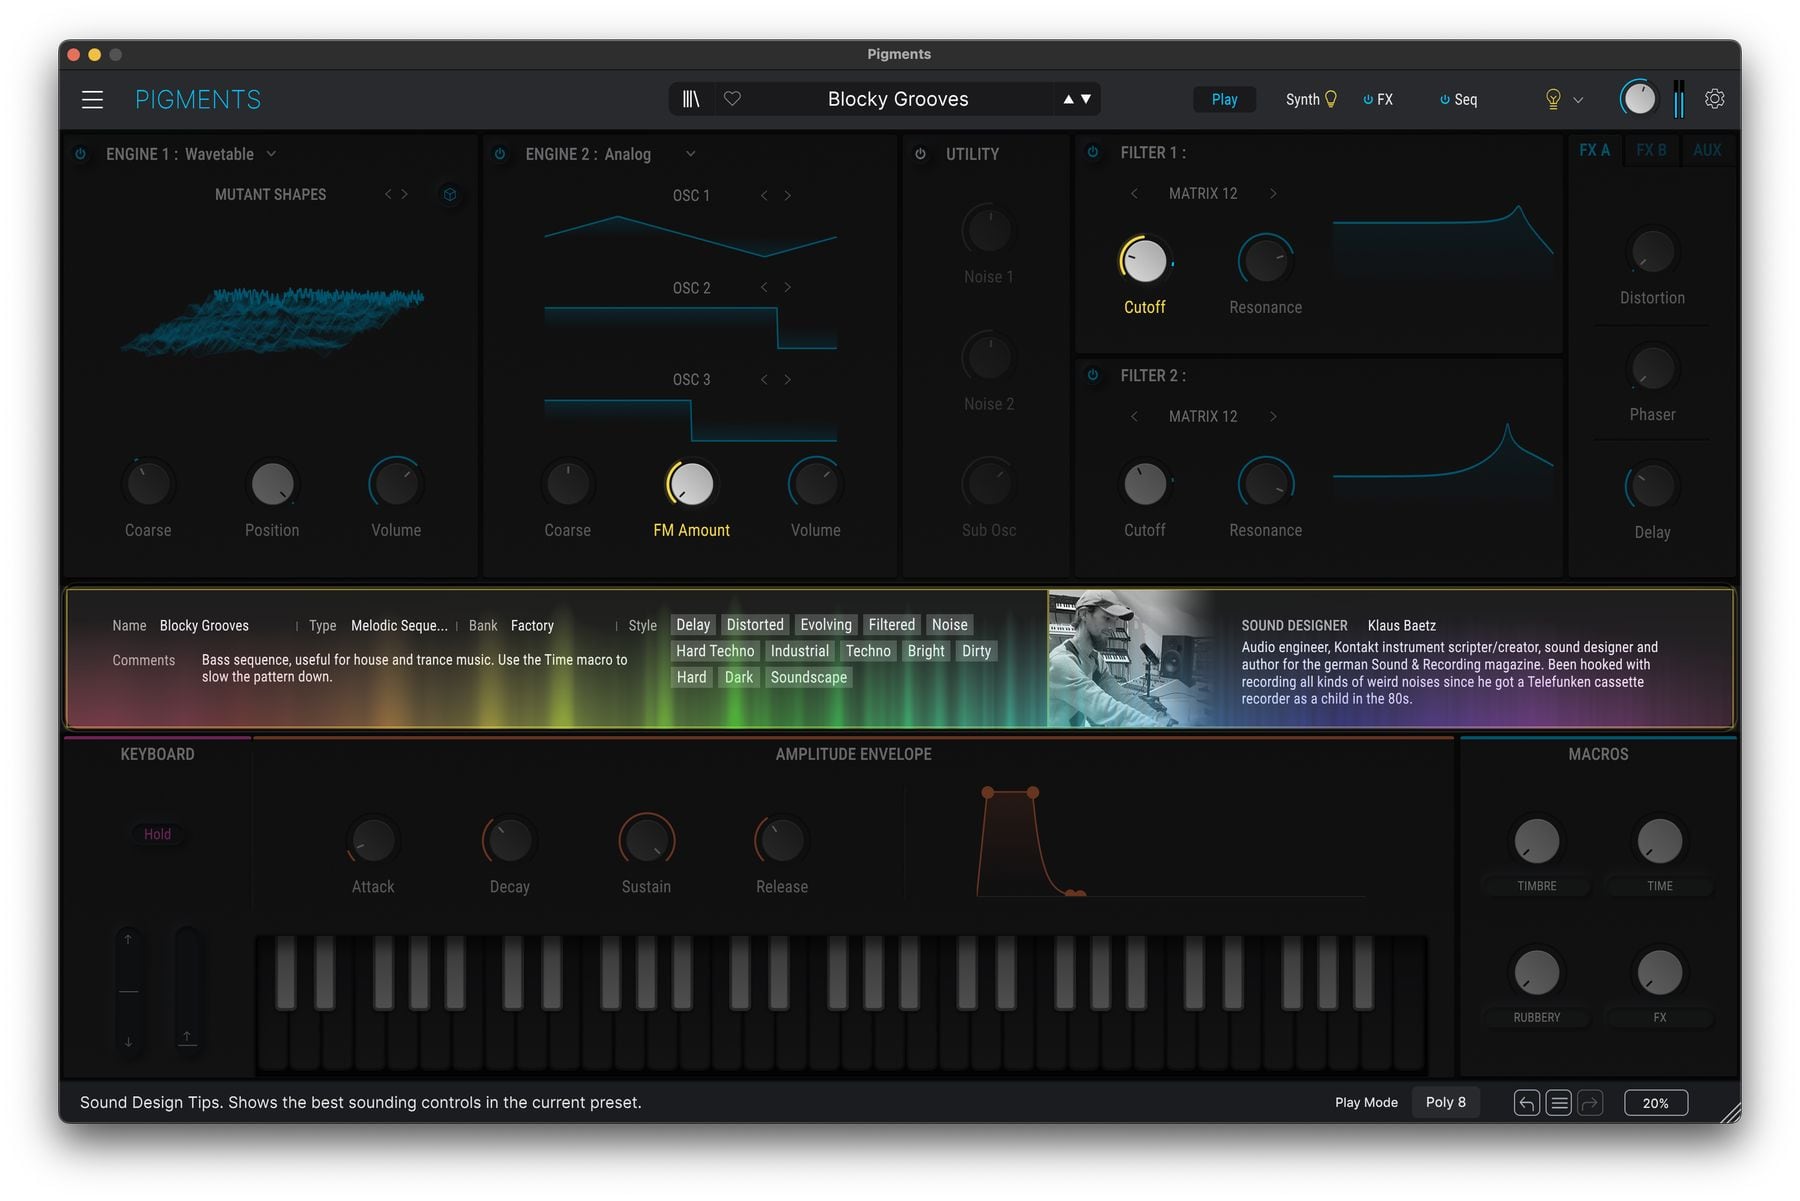Expand the Engine 1 Wavetable type dropdown
This screenshot has height=1201, width=1800.
[271, 154]
